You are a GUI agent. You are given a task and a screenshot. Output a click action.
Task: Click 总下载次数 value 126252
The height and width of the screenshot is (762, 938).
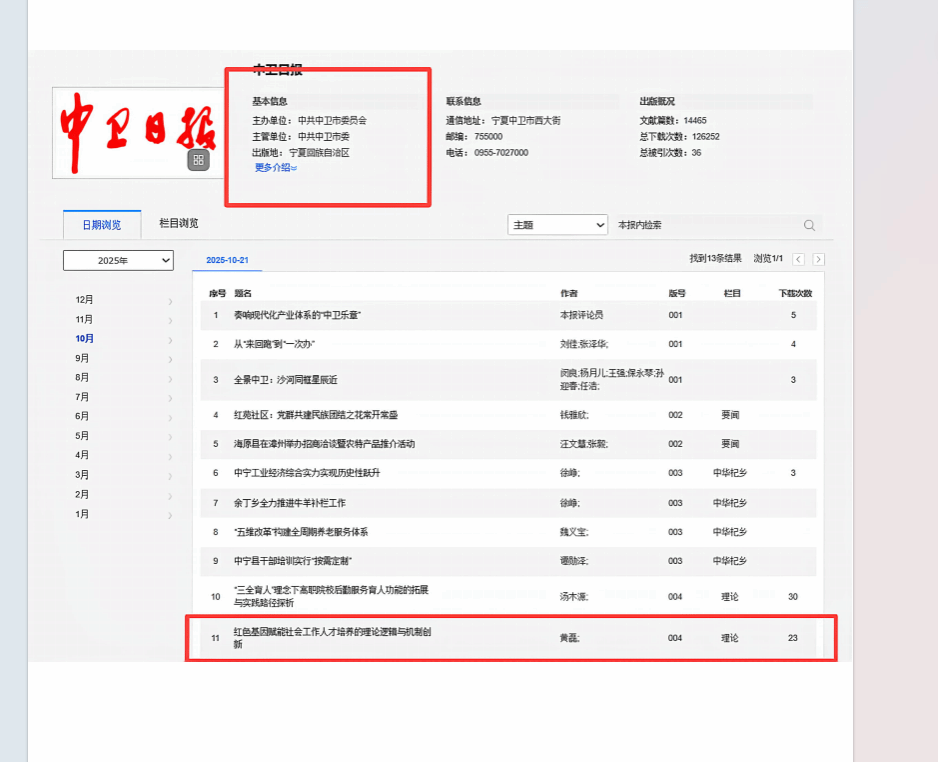[x=706, y=136]
